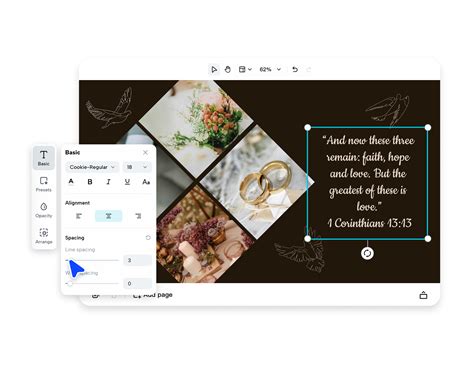The width and height of the screenshot is (474, 379).
Task: Click the bottom-left text box handle
Action: [308, 239]
